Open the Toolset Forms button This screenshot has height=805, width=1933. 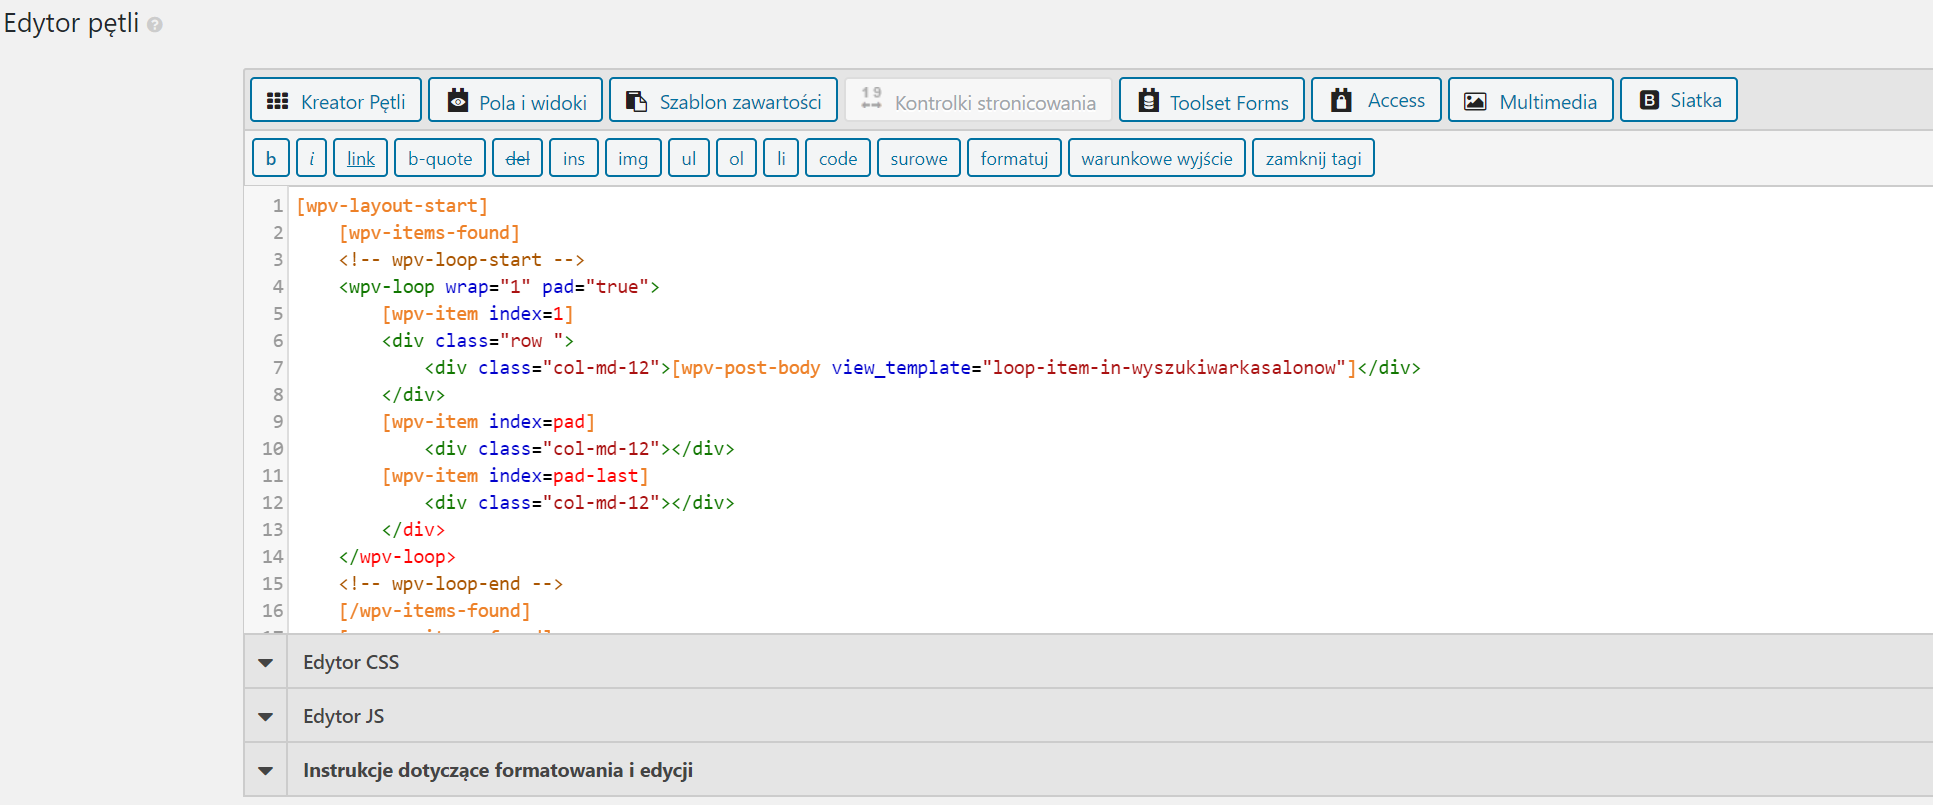point(1212,100)
